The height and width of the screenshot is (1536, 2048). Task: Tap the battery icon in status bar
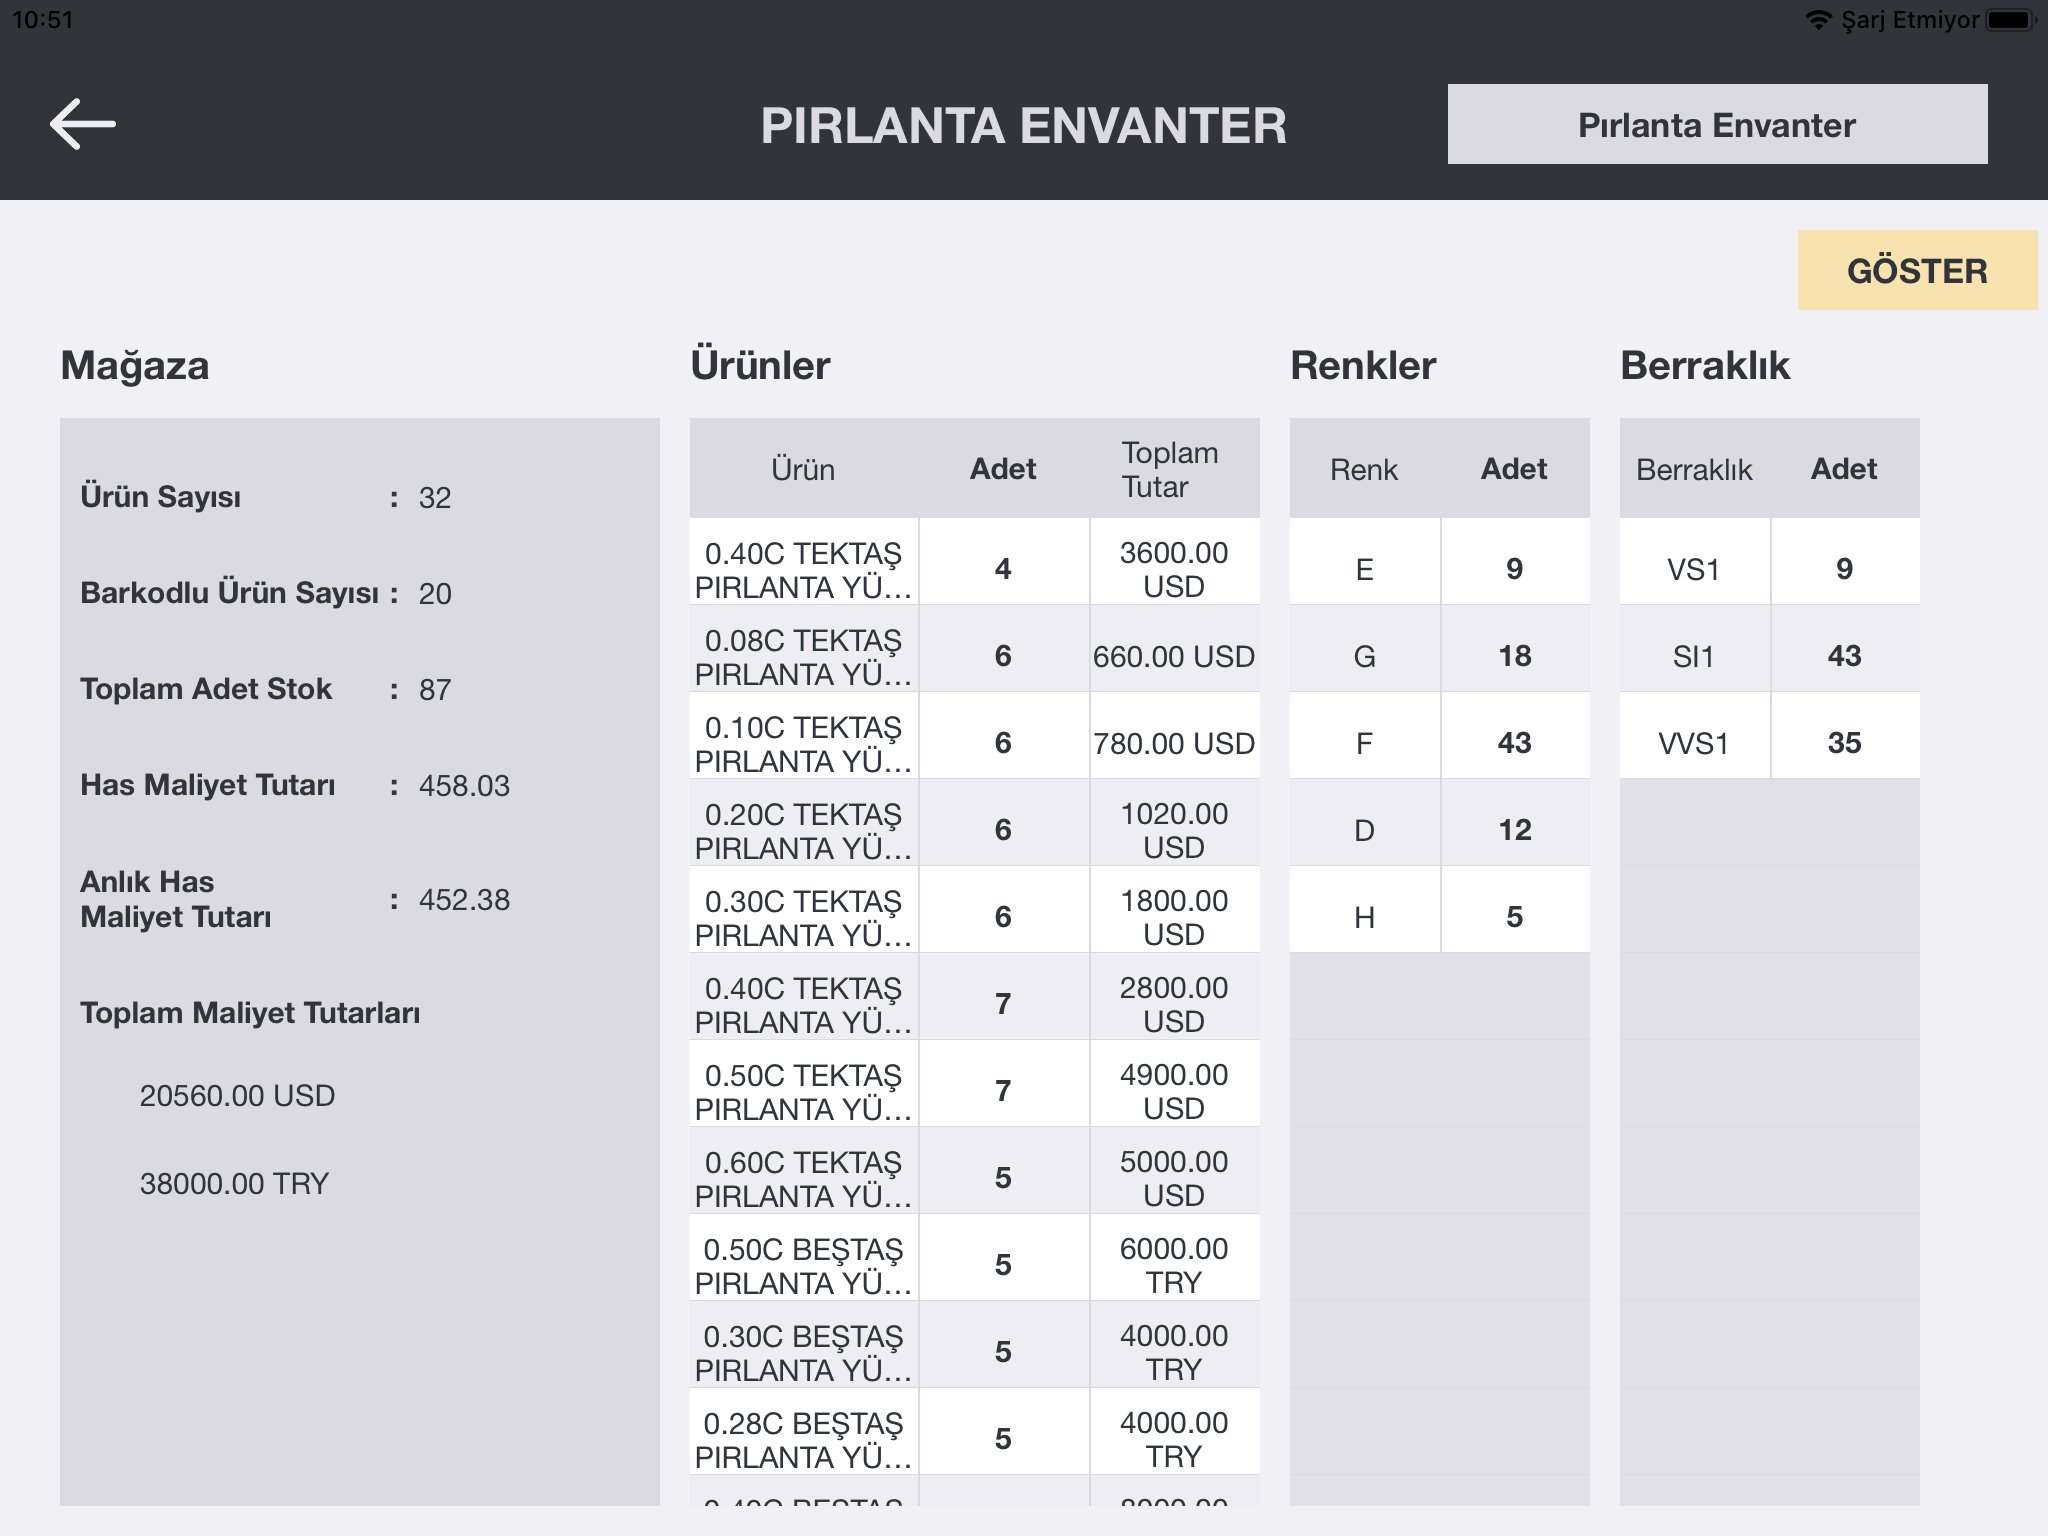2011,20
